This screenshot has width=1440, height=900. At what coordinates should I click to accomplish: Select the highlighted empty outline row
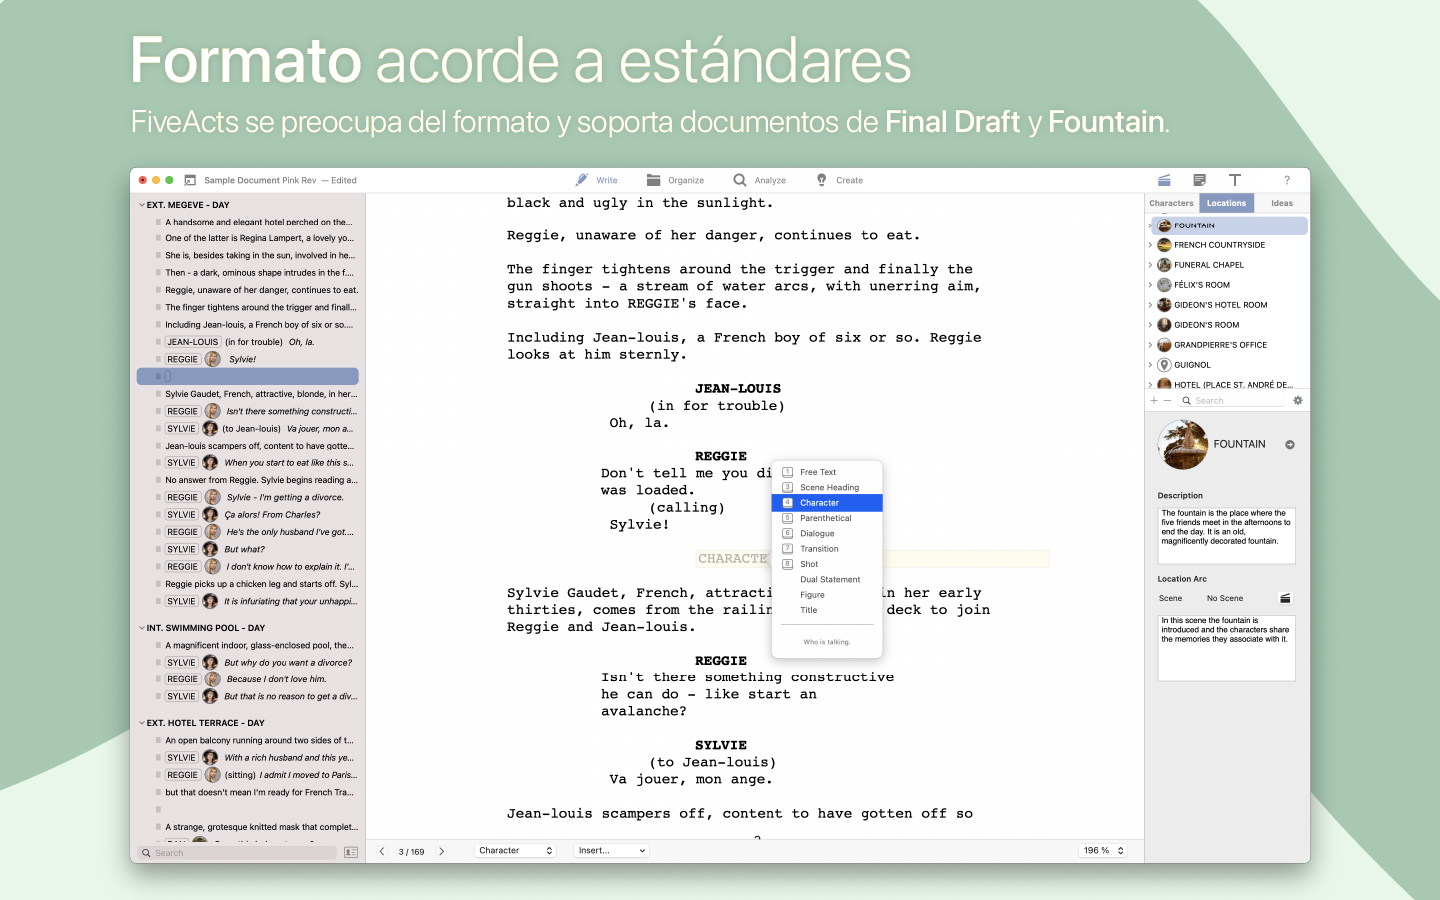pos(248,376)
